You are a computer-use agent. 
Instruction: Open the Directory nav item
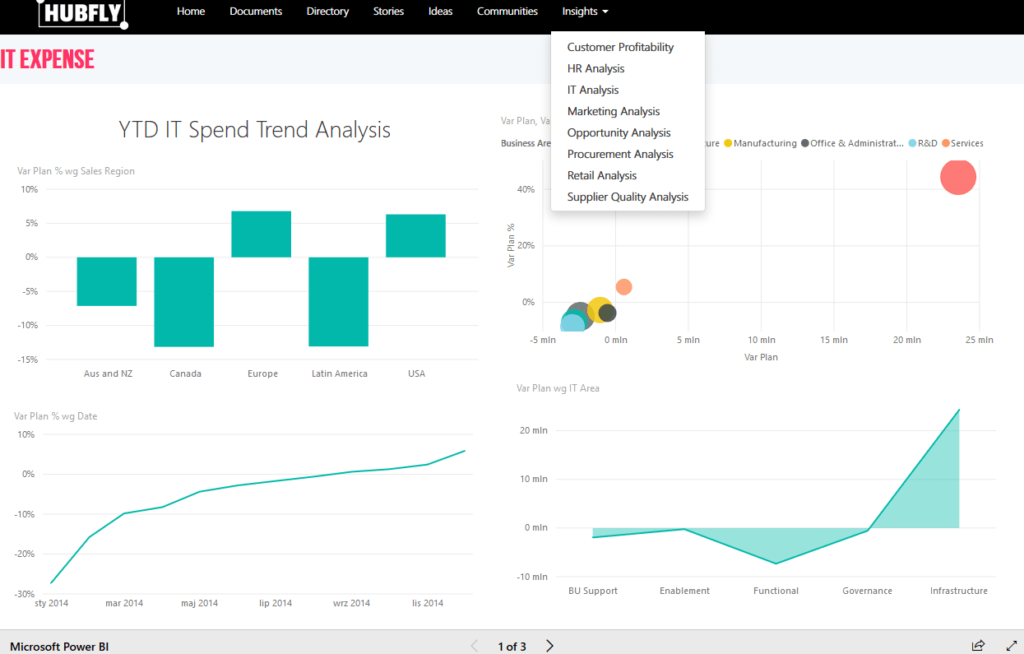pyautogui.click(x=327, y=11)
